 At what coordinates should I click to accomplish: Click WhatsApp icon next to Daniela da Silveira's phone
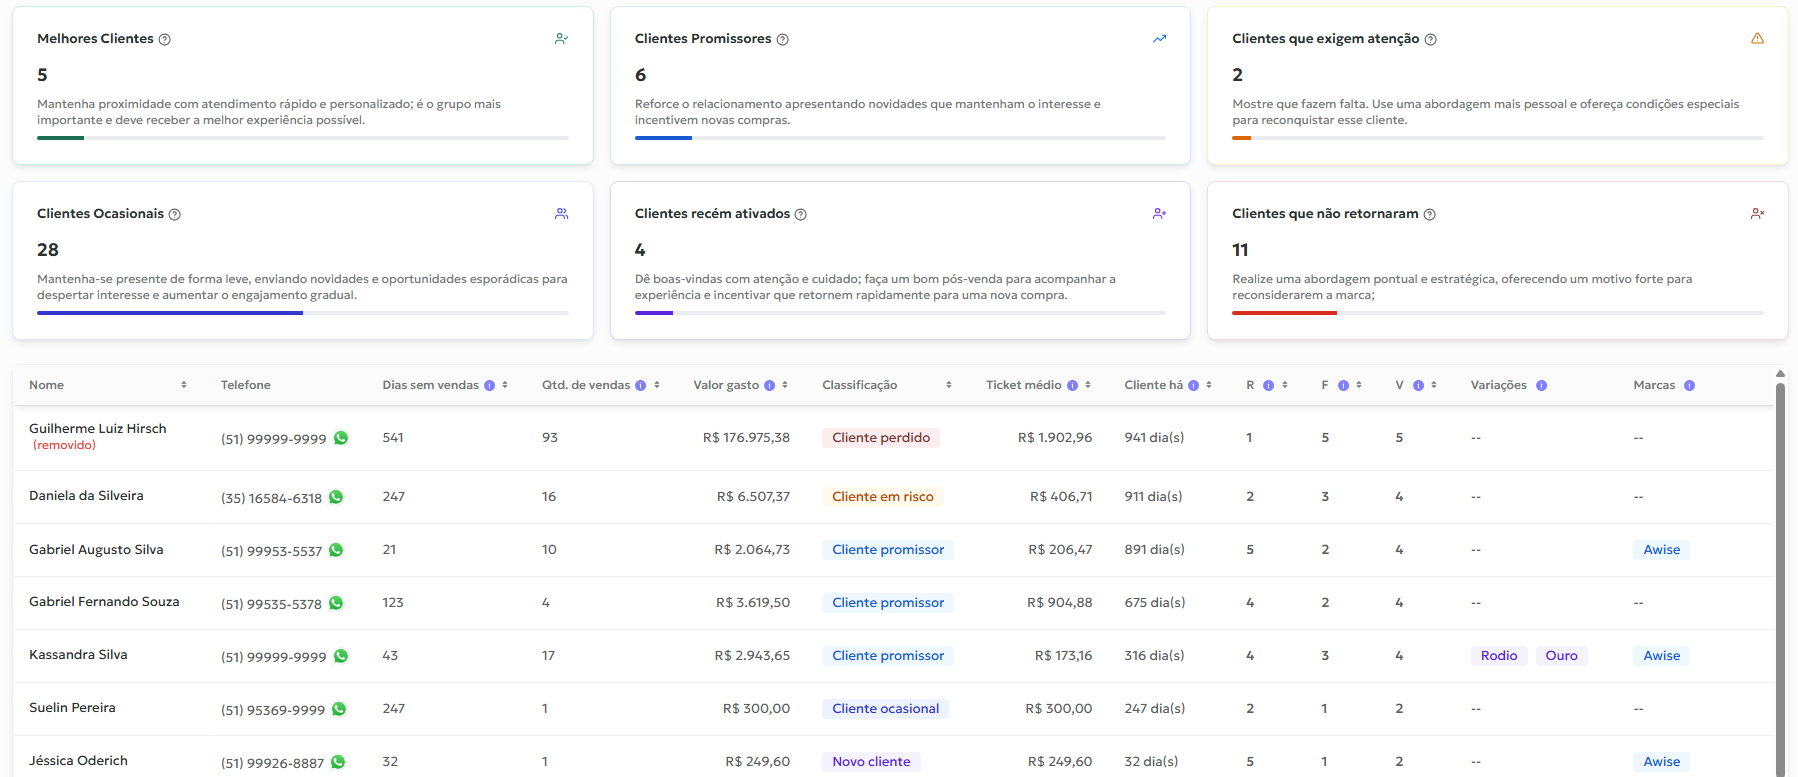pyautogui.click(x=336, y=497)
